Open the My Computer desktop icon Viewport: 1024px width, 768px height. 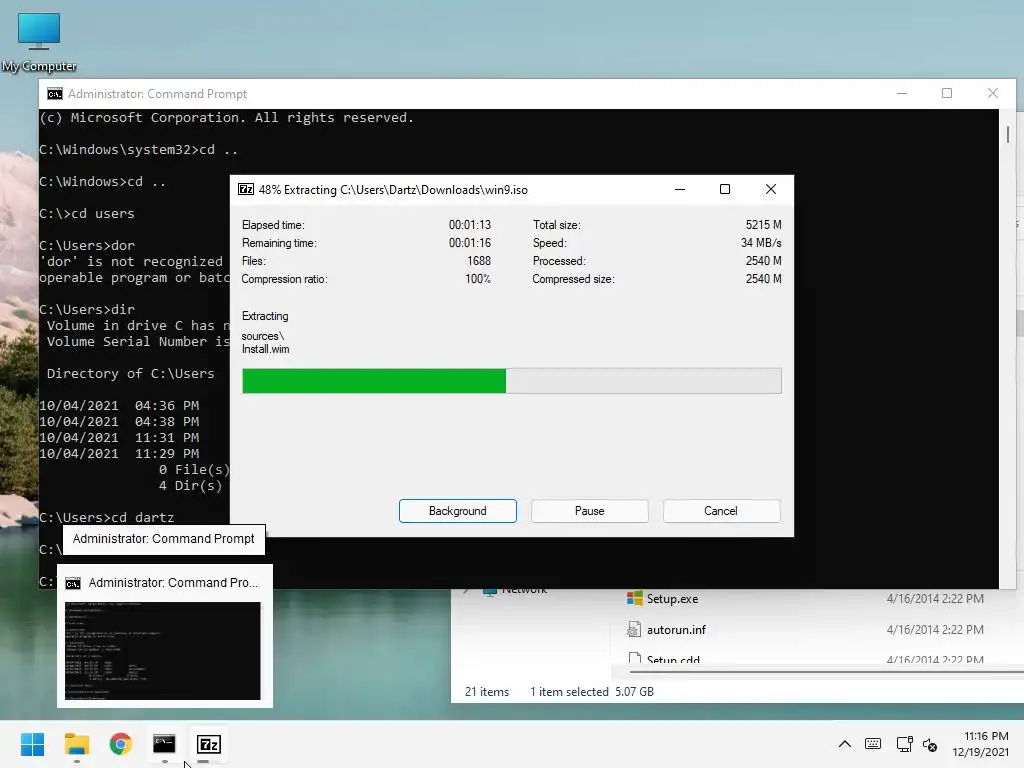(39, 40)
